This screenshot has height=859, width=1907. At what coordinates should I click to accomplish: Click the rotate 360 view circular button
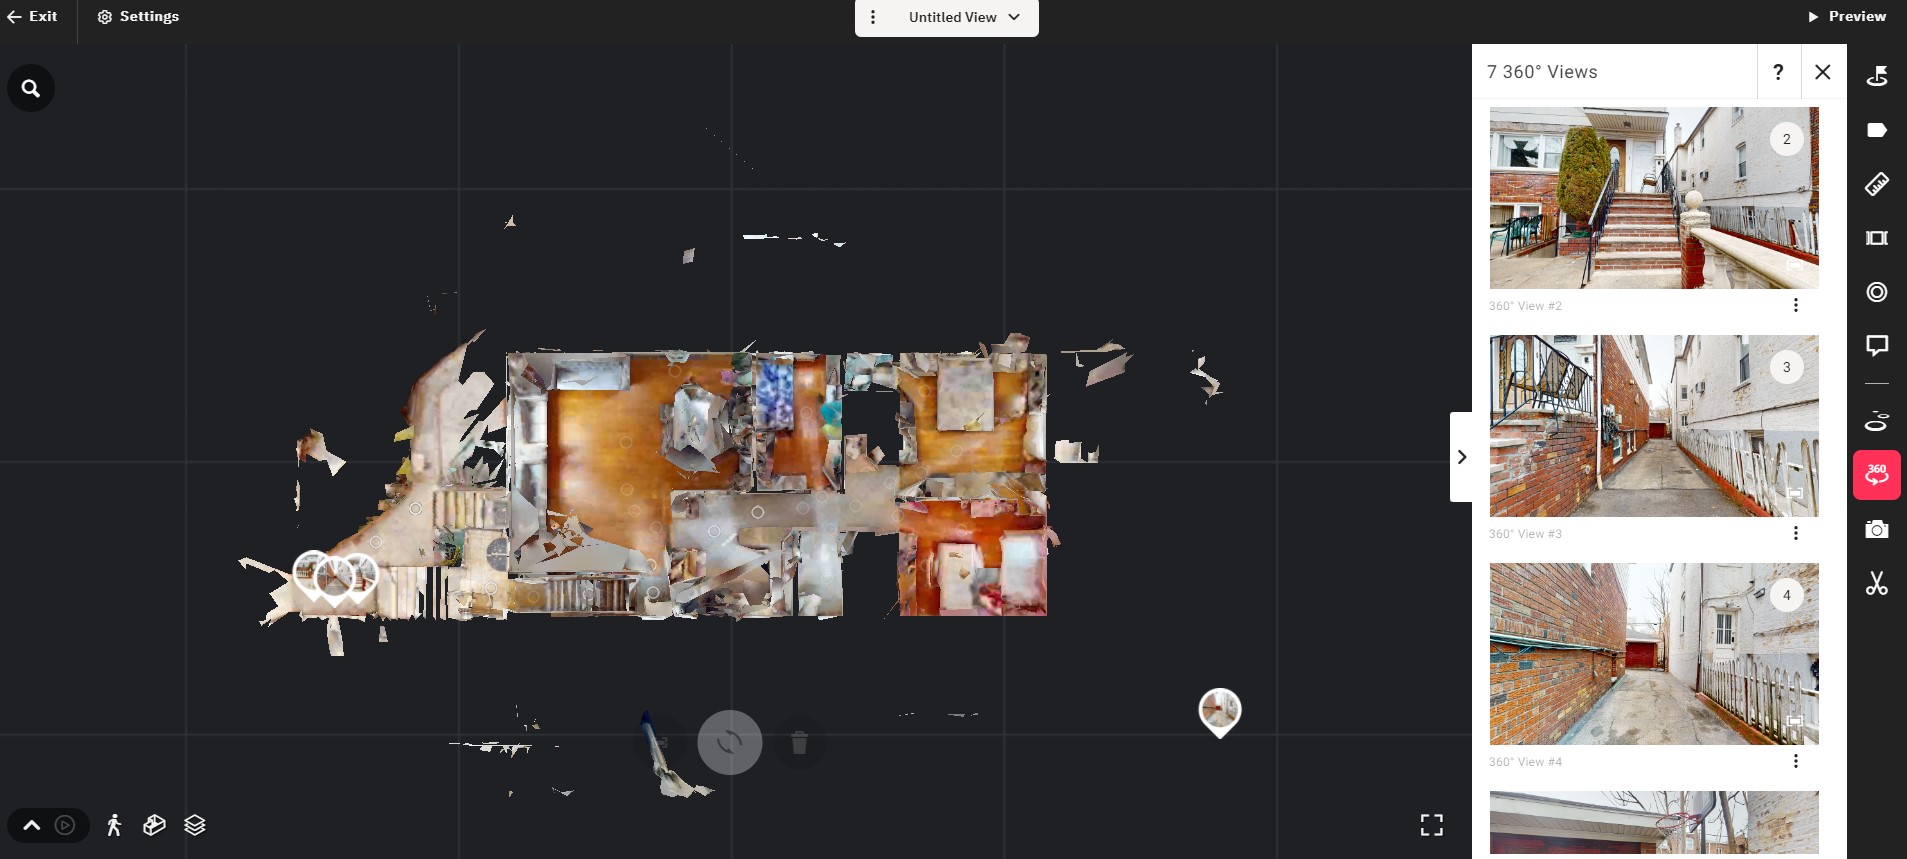730,742
